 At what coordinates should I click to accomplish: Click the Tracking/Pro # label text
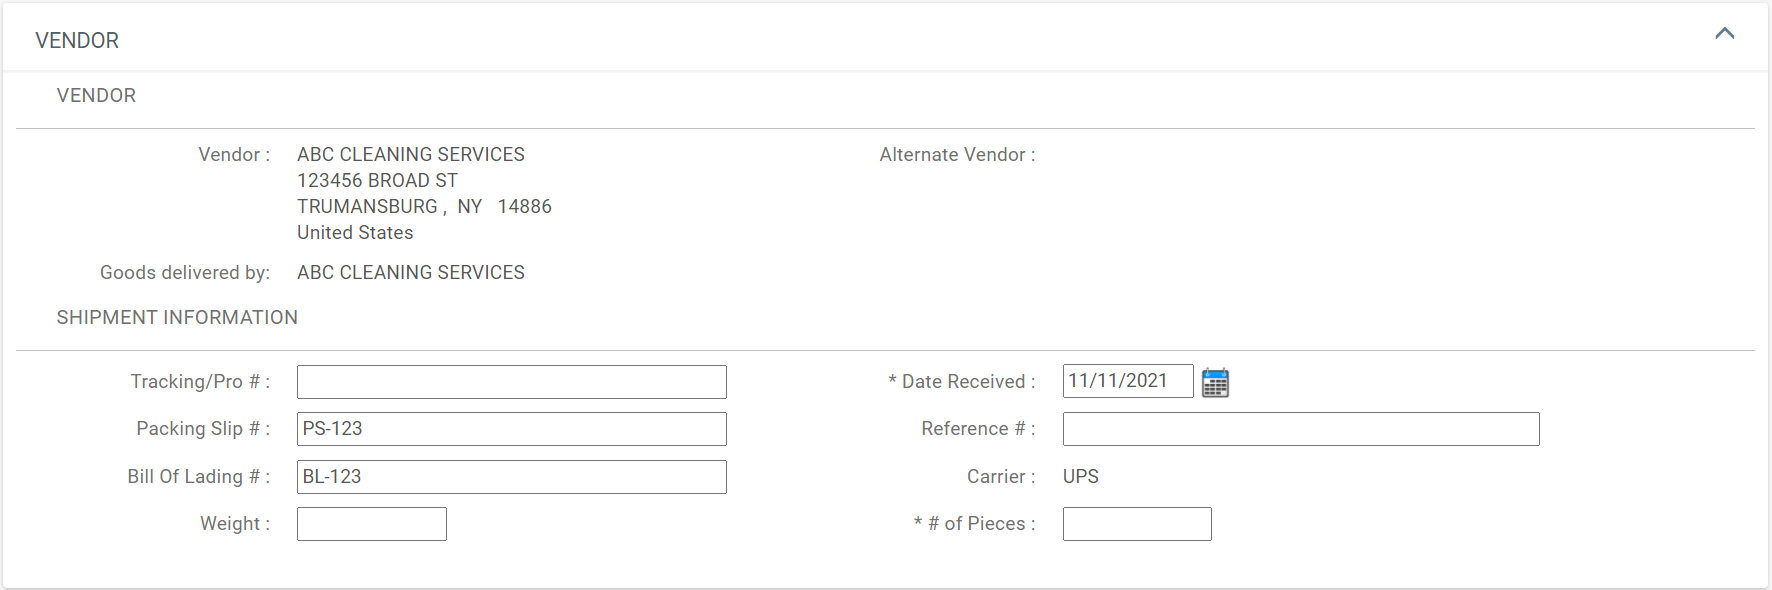[199, 382]
